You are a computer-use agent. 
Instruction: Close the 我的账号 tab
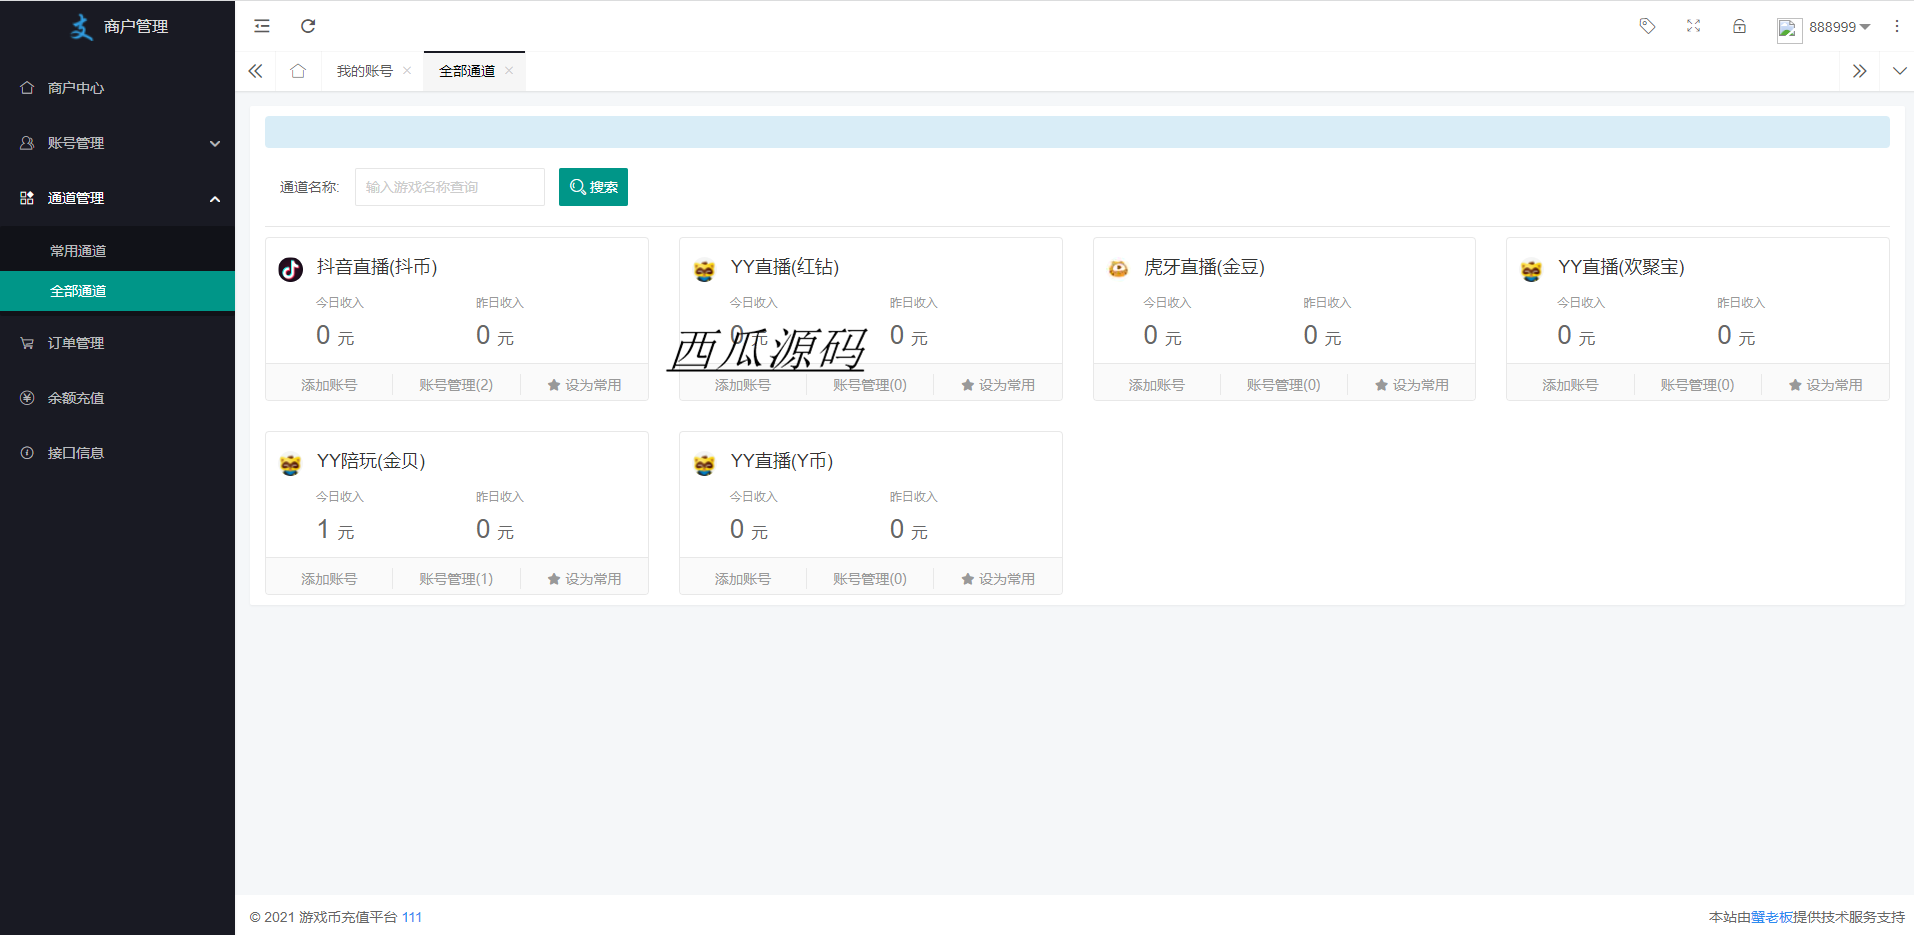pyautogui.click(x=407, y=71)
